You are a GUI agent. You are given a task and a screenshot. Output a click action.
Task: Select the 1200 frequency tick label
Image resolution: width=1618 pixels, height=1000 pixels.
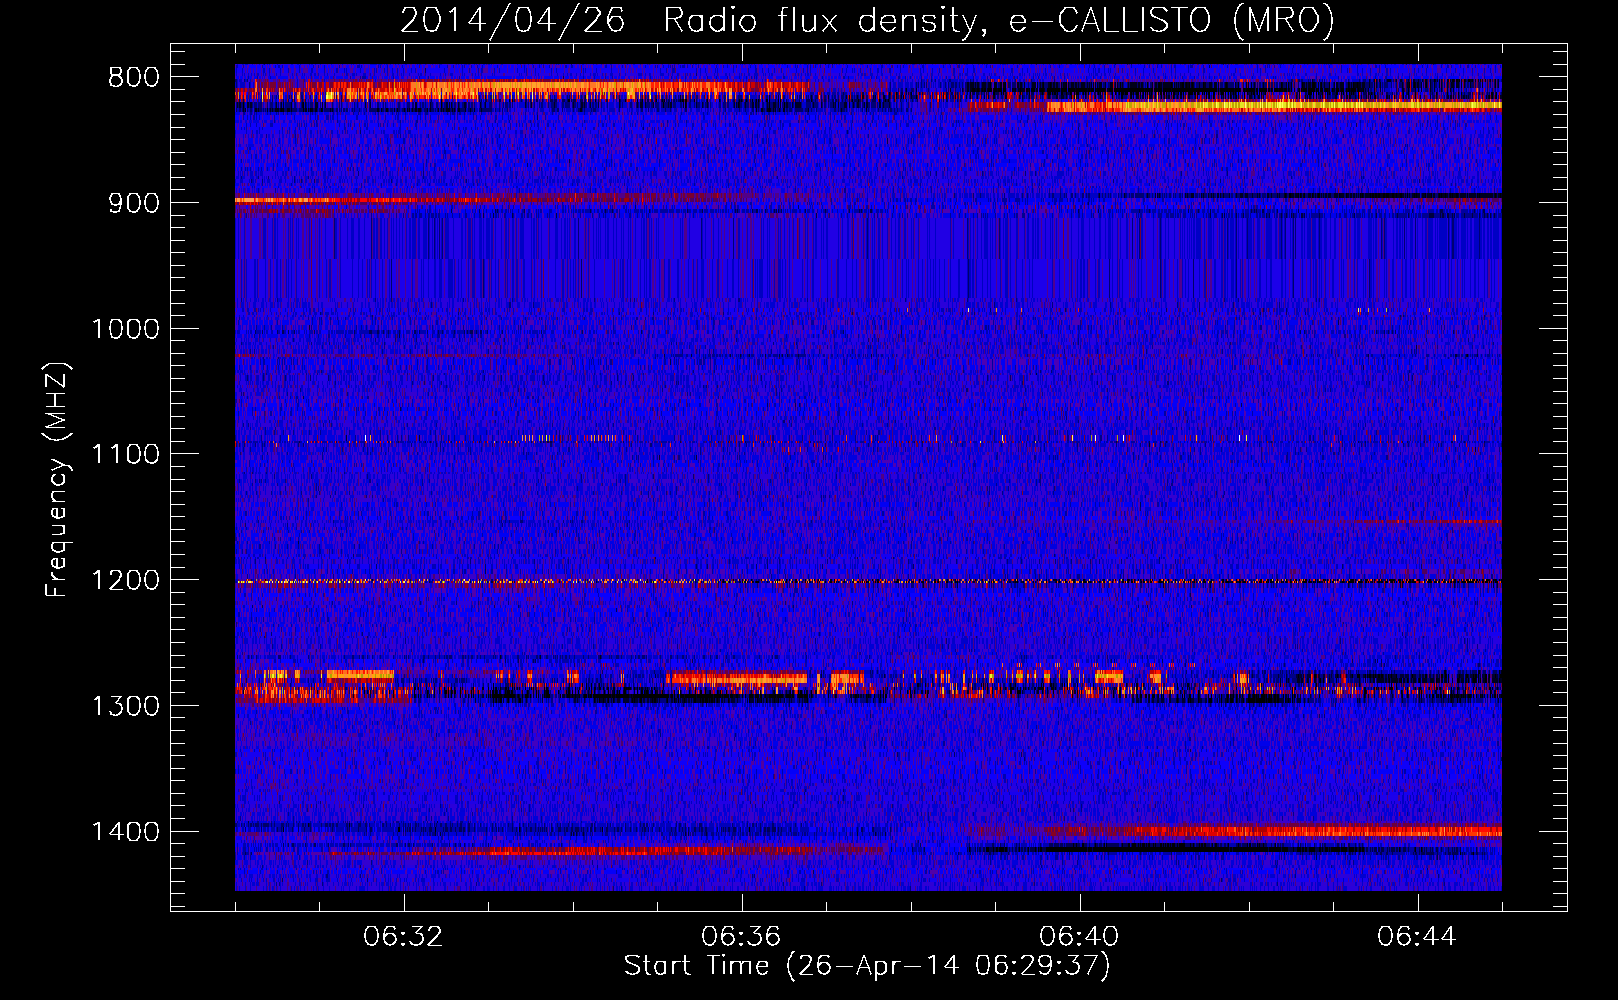[125, 581]
